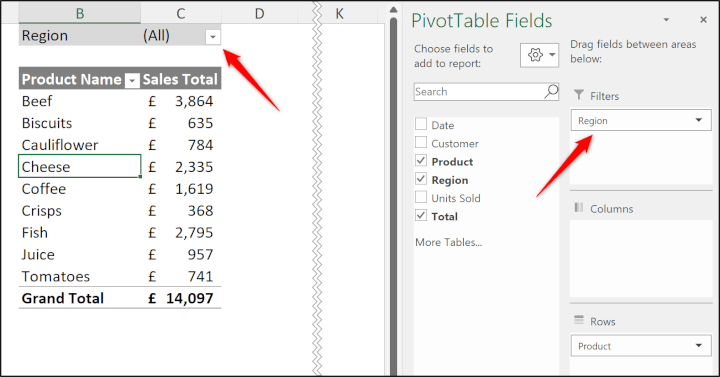This screenshot has height=377, width=720.
Task: Select column B header
Action: pyautogui.click(x=80, y=13)
